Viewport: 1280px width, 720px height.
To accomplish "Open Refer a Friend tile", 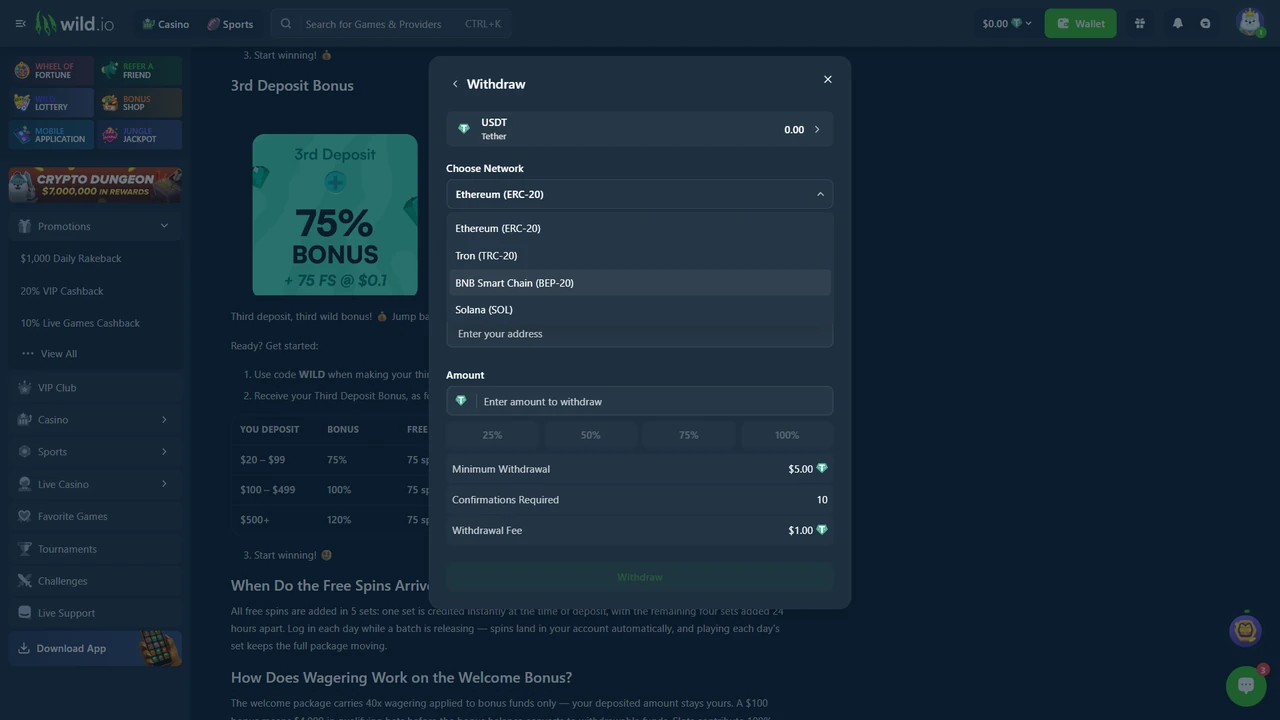I will click(140, 71).
